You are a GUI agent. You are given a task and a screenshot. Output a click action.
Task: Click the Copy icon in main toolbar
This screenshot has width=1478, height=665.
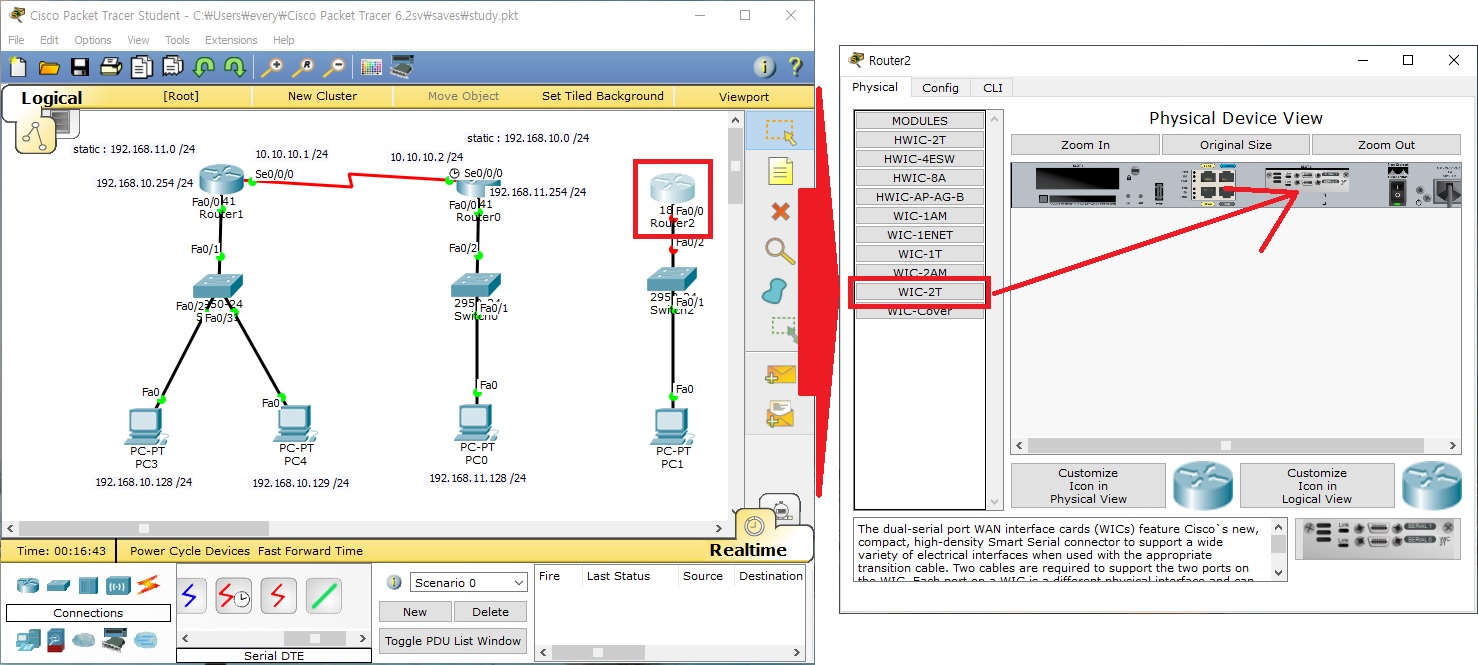coord(142,68)
